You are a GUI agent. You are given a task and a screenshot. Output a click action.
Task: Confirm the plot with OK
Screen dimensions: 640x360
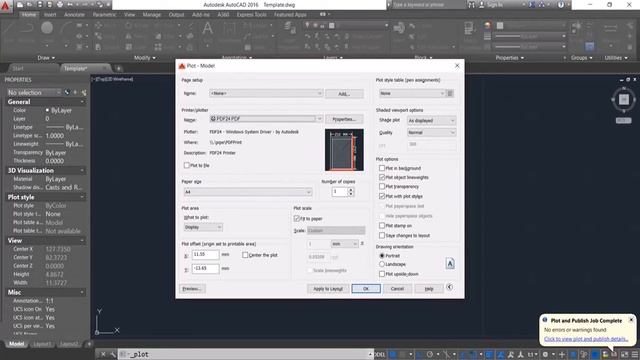click(366, 289)
